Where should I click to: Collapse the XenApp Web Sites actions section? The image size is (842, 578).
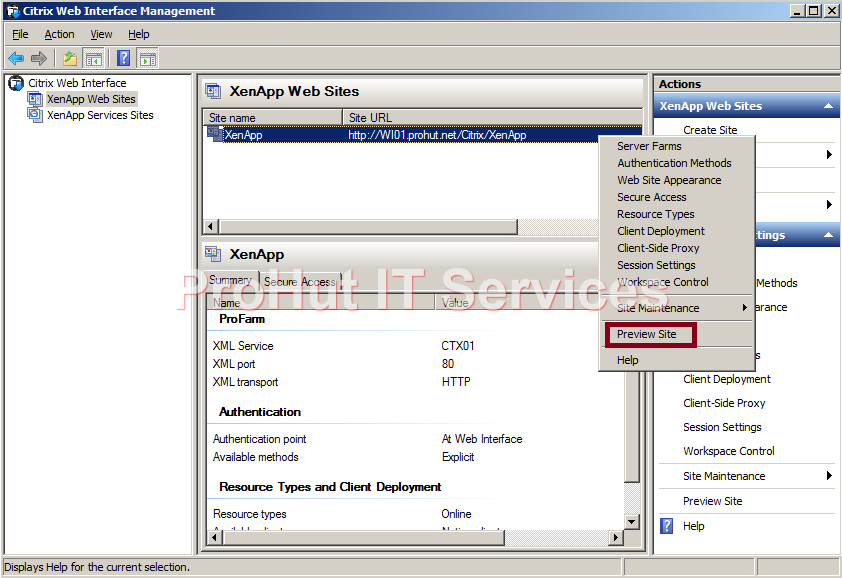click(829, 106)
